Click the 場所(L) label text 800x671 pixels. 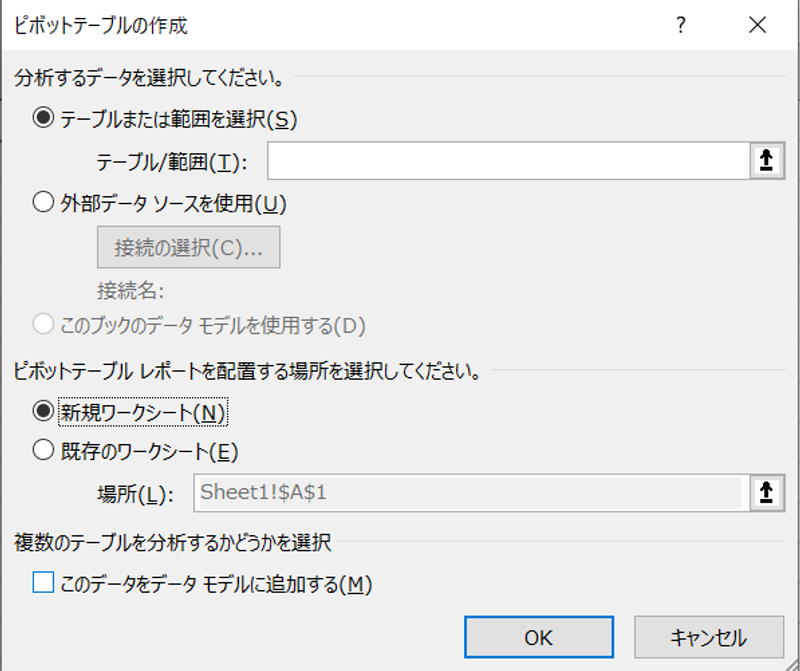136,493
